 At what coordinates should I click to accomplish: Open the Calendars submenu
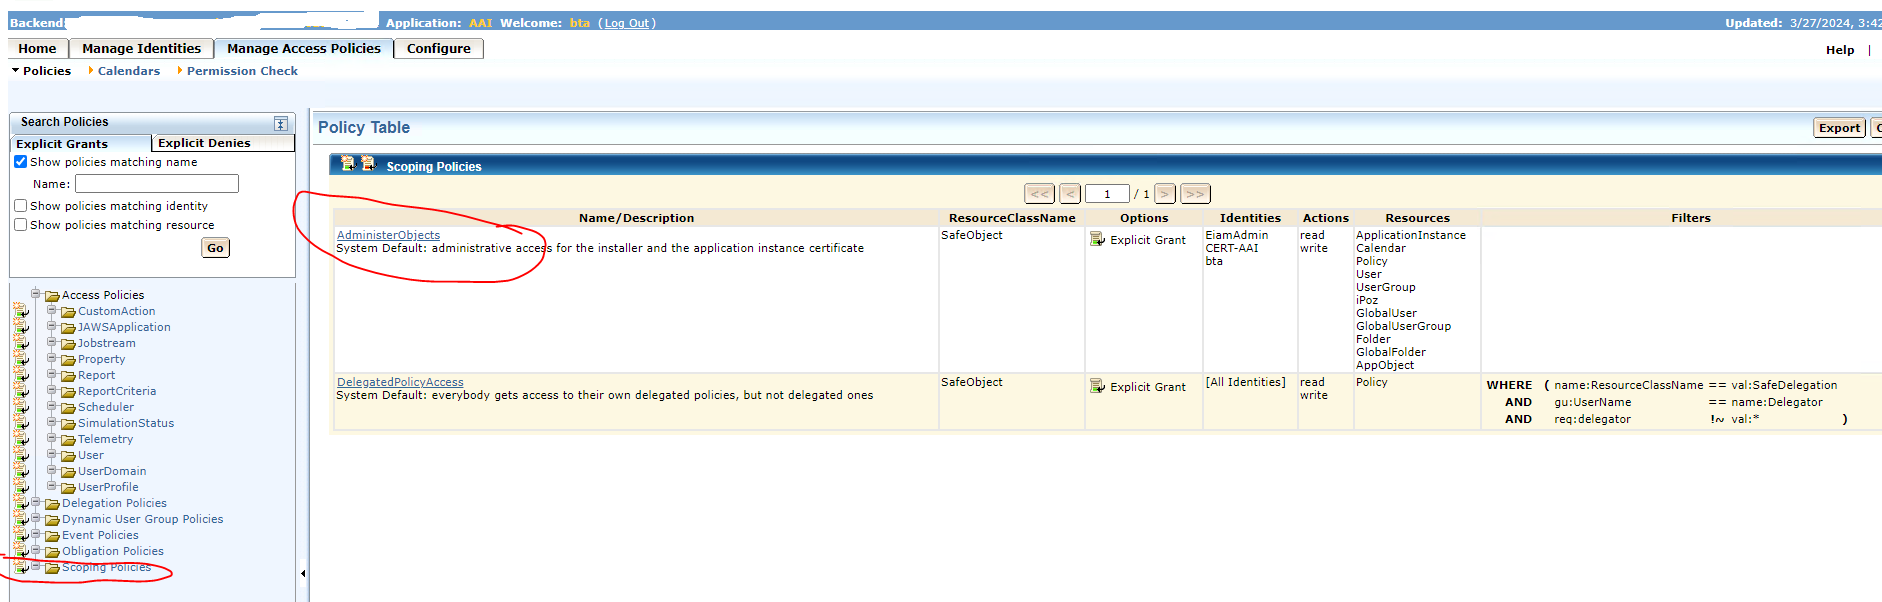(x=128, y=71)
